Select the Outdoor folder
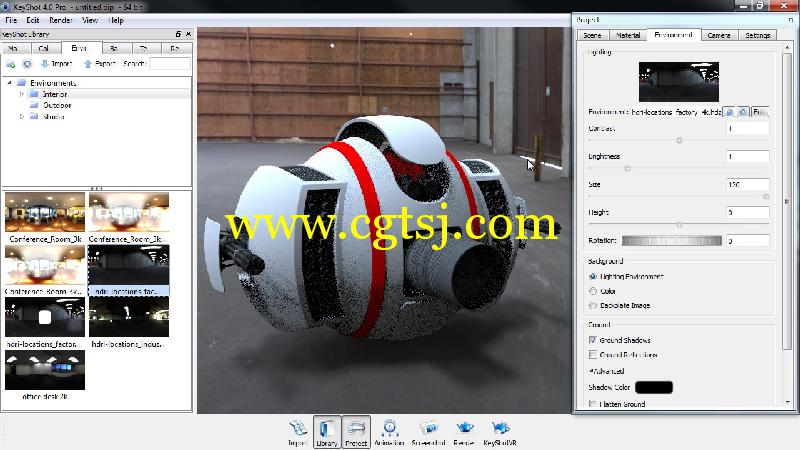 tap(57, 106)
